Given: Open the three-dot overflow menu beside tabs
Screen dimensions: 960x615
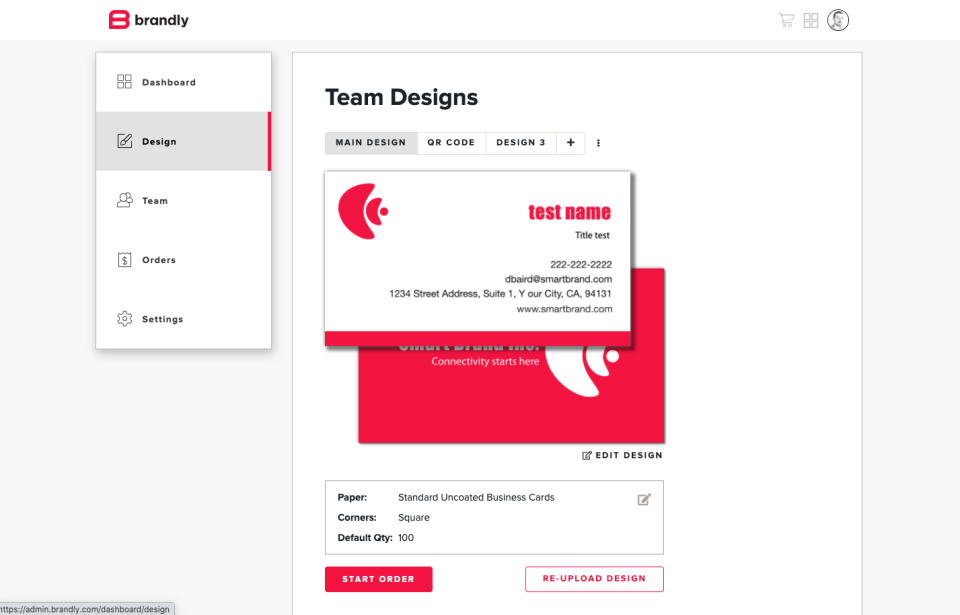Looking at the screenshot, I should click(x=598, y=143).
